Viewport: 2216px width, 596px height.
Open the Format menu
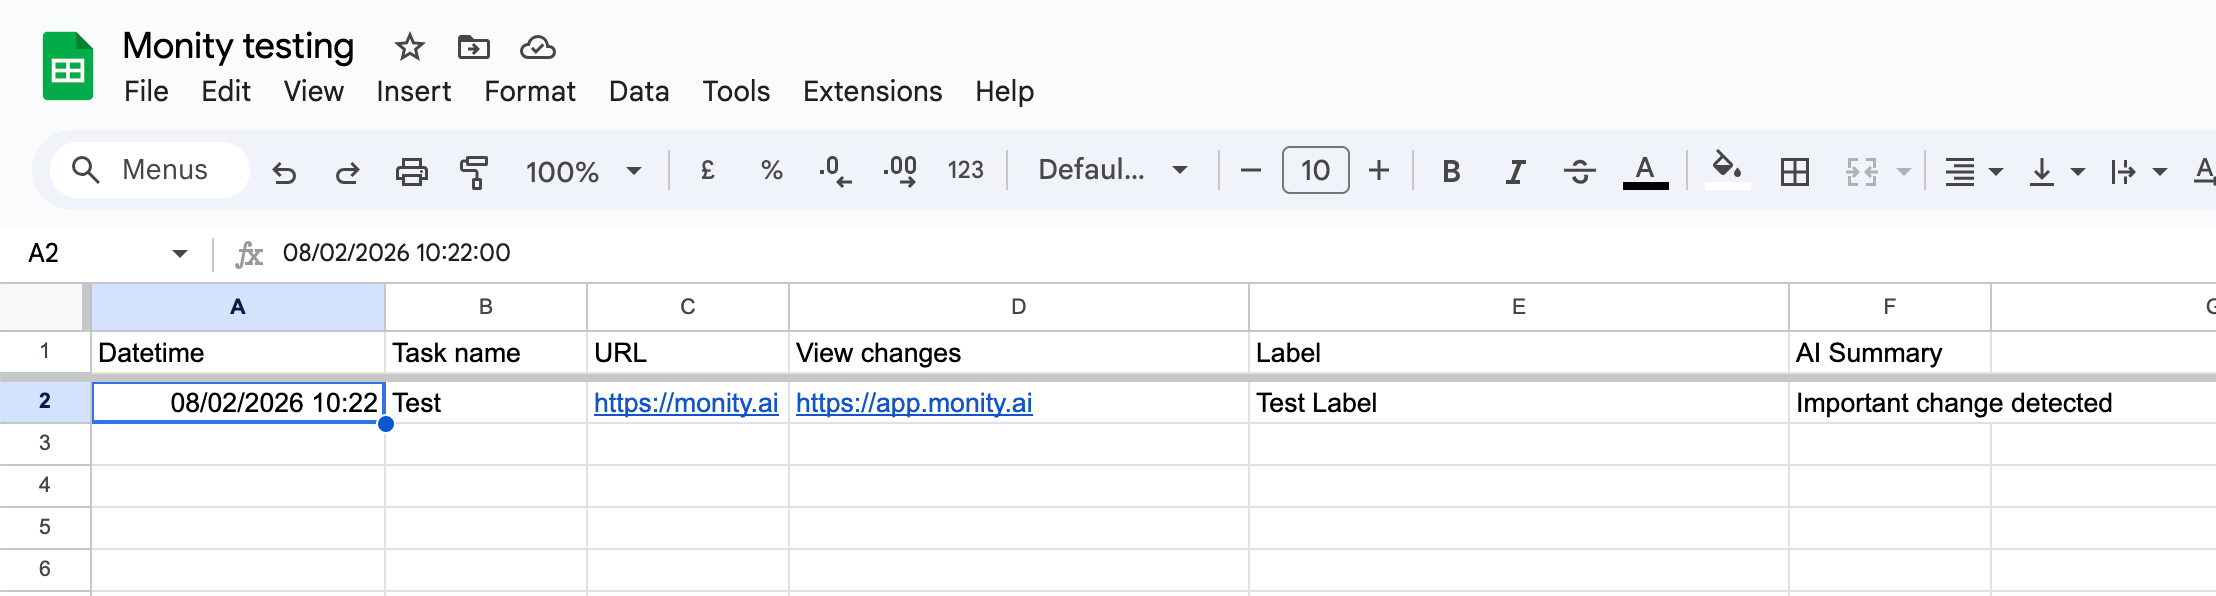tap(529, 91)
